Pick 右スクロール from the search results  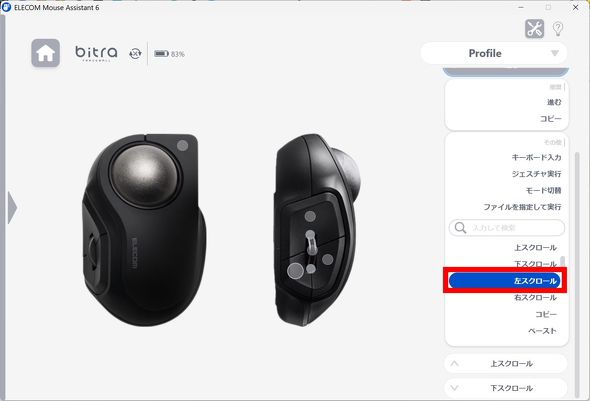point(535,298)
